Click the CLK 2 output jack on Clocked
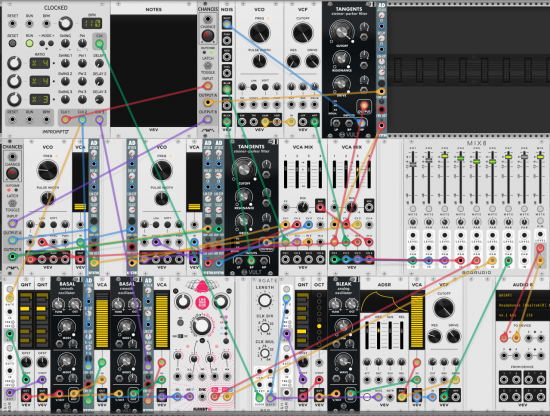This screenshot has height=416, width=550. point(82,120)
